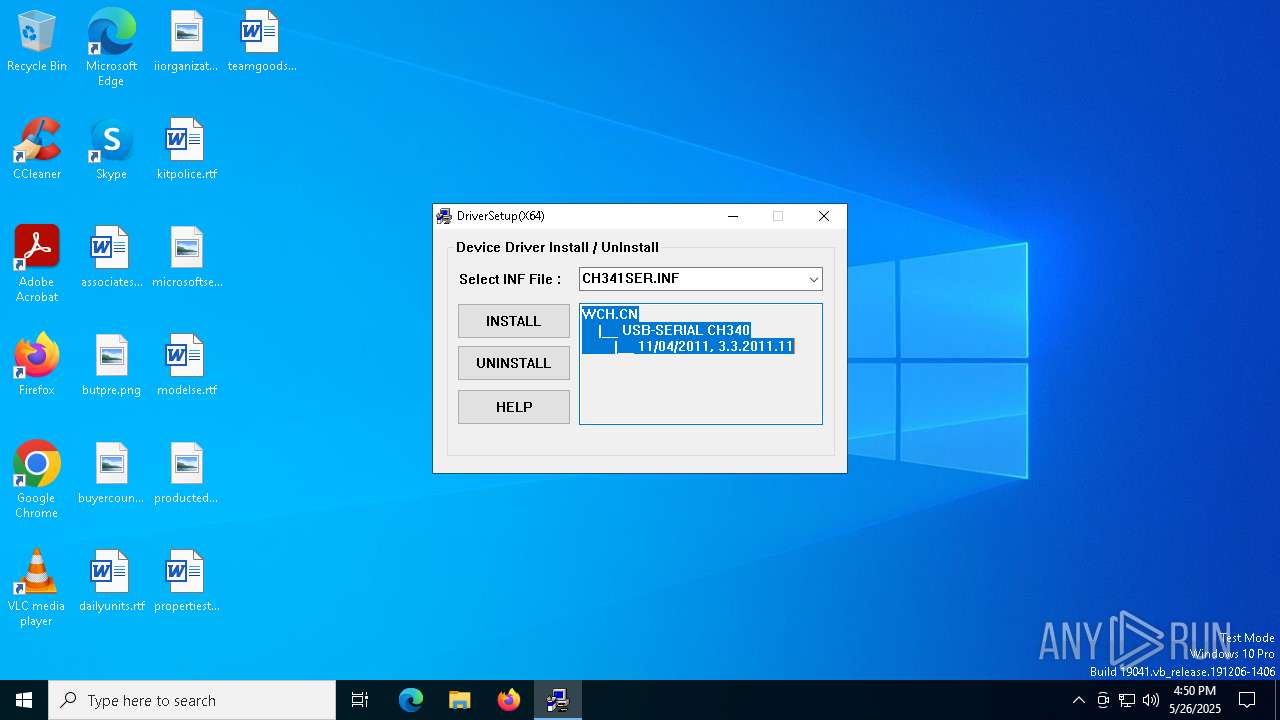
Task: Close the DriverSetup window
Action: click(x=823, y=216)
